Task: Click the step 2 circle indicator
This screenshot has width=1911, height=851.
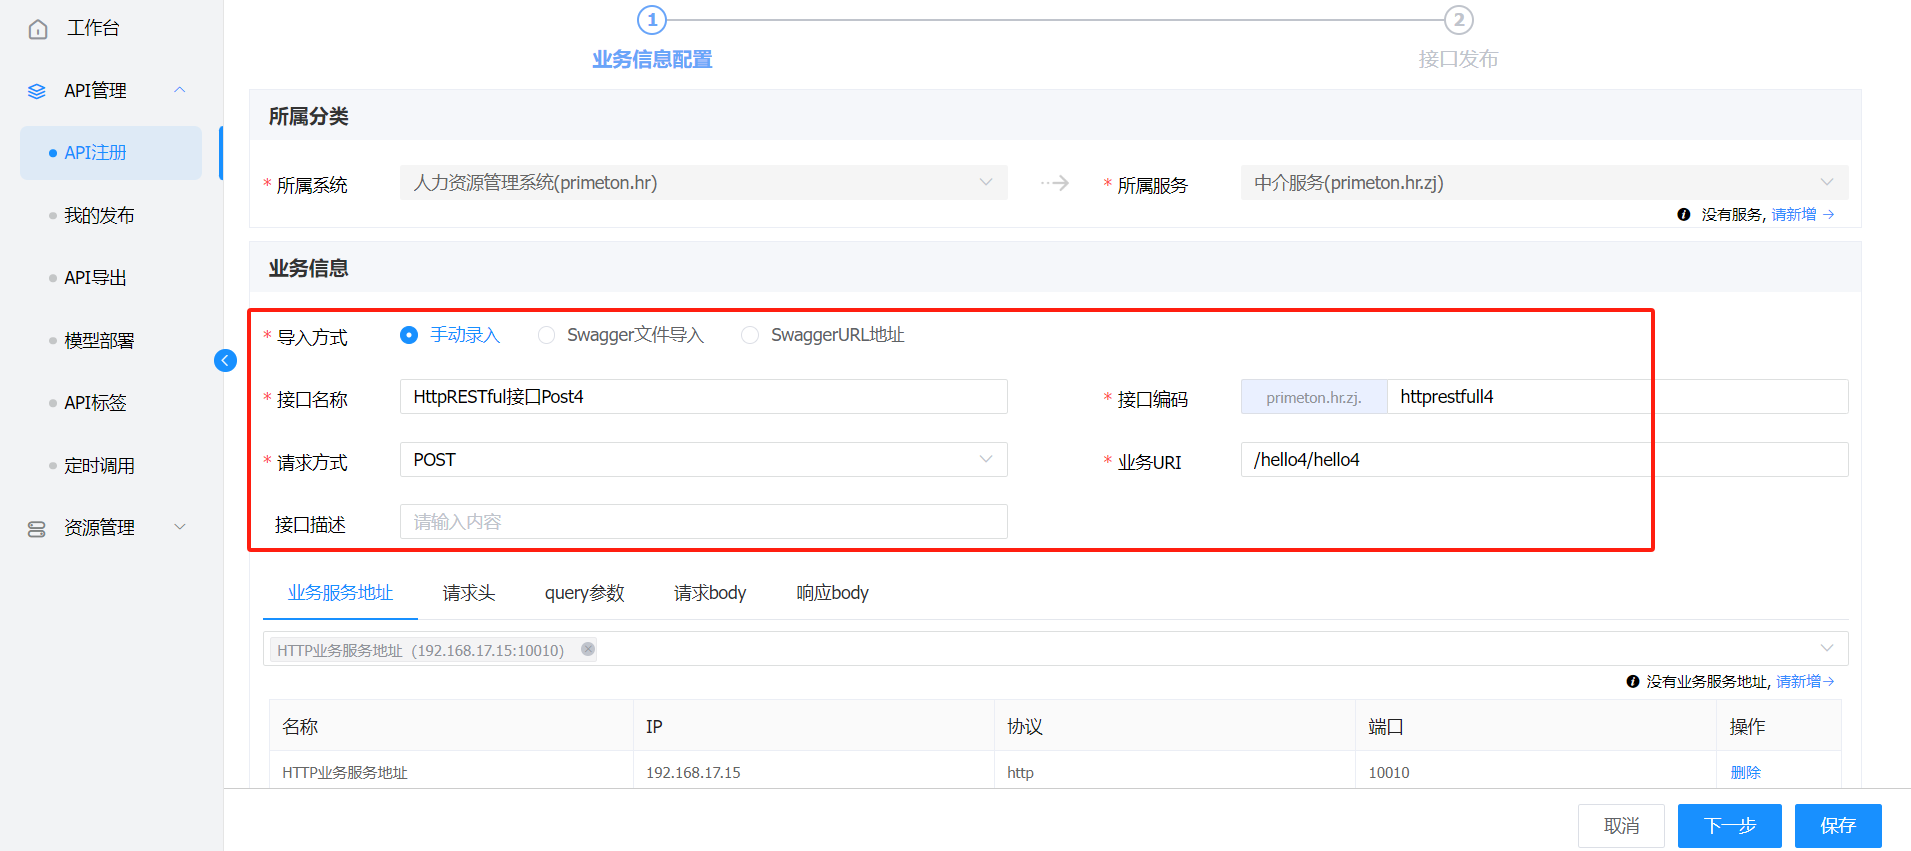Action: [x=1458, y=20]
